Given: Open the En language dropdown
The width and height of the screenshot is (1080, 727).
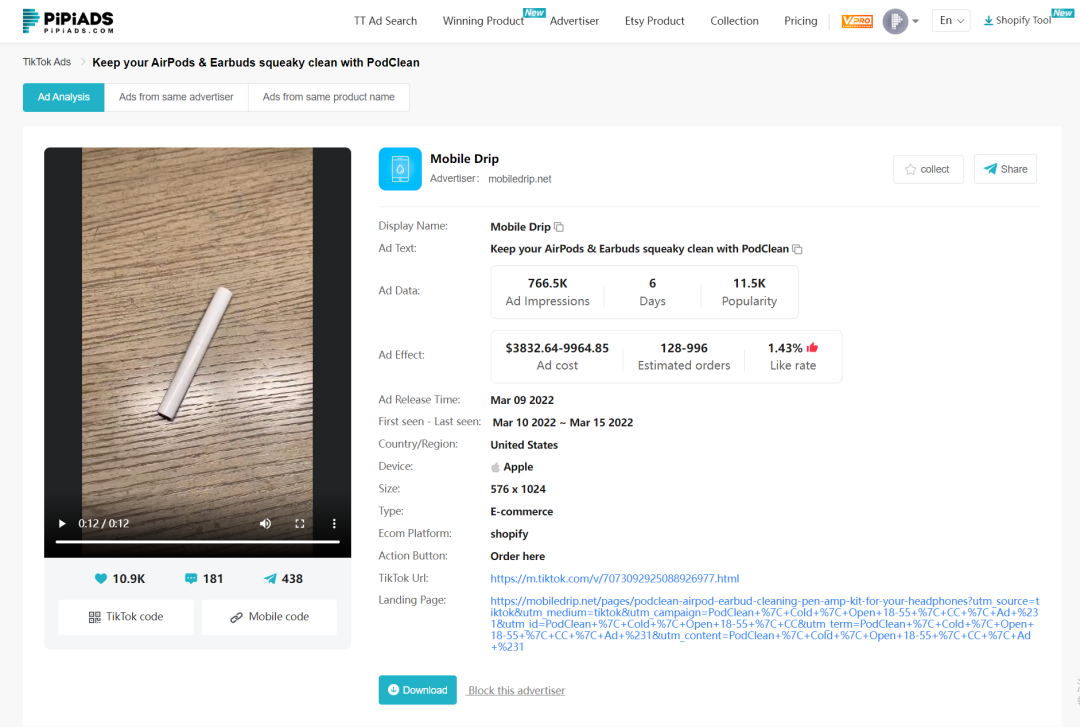Looking at the screenshot, I should (951, 21).
